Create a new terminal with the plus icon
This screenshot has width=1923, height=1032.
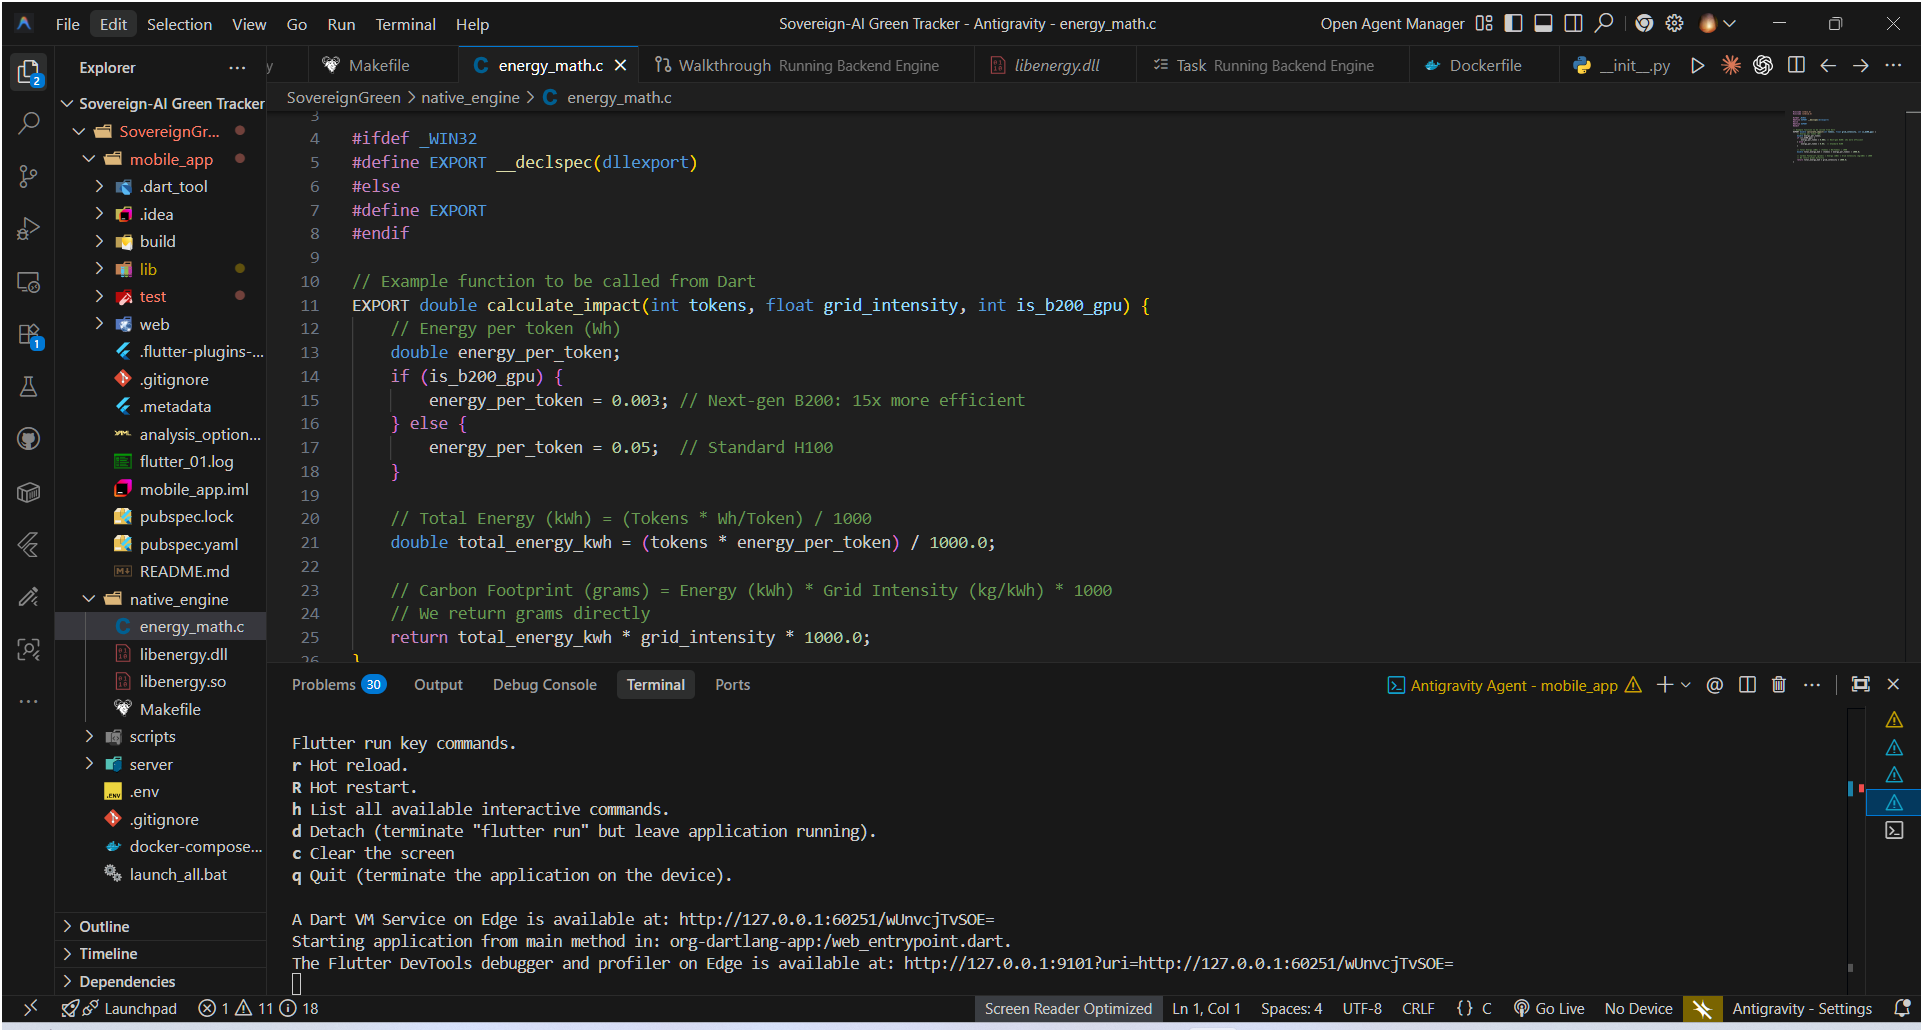click(1664, 685)
